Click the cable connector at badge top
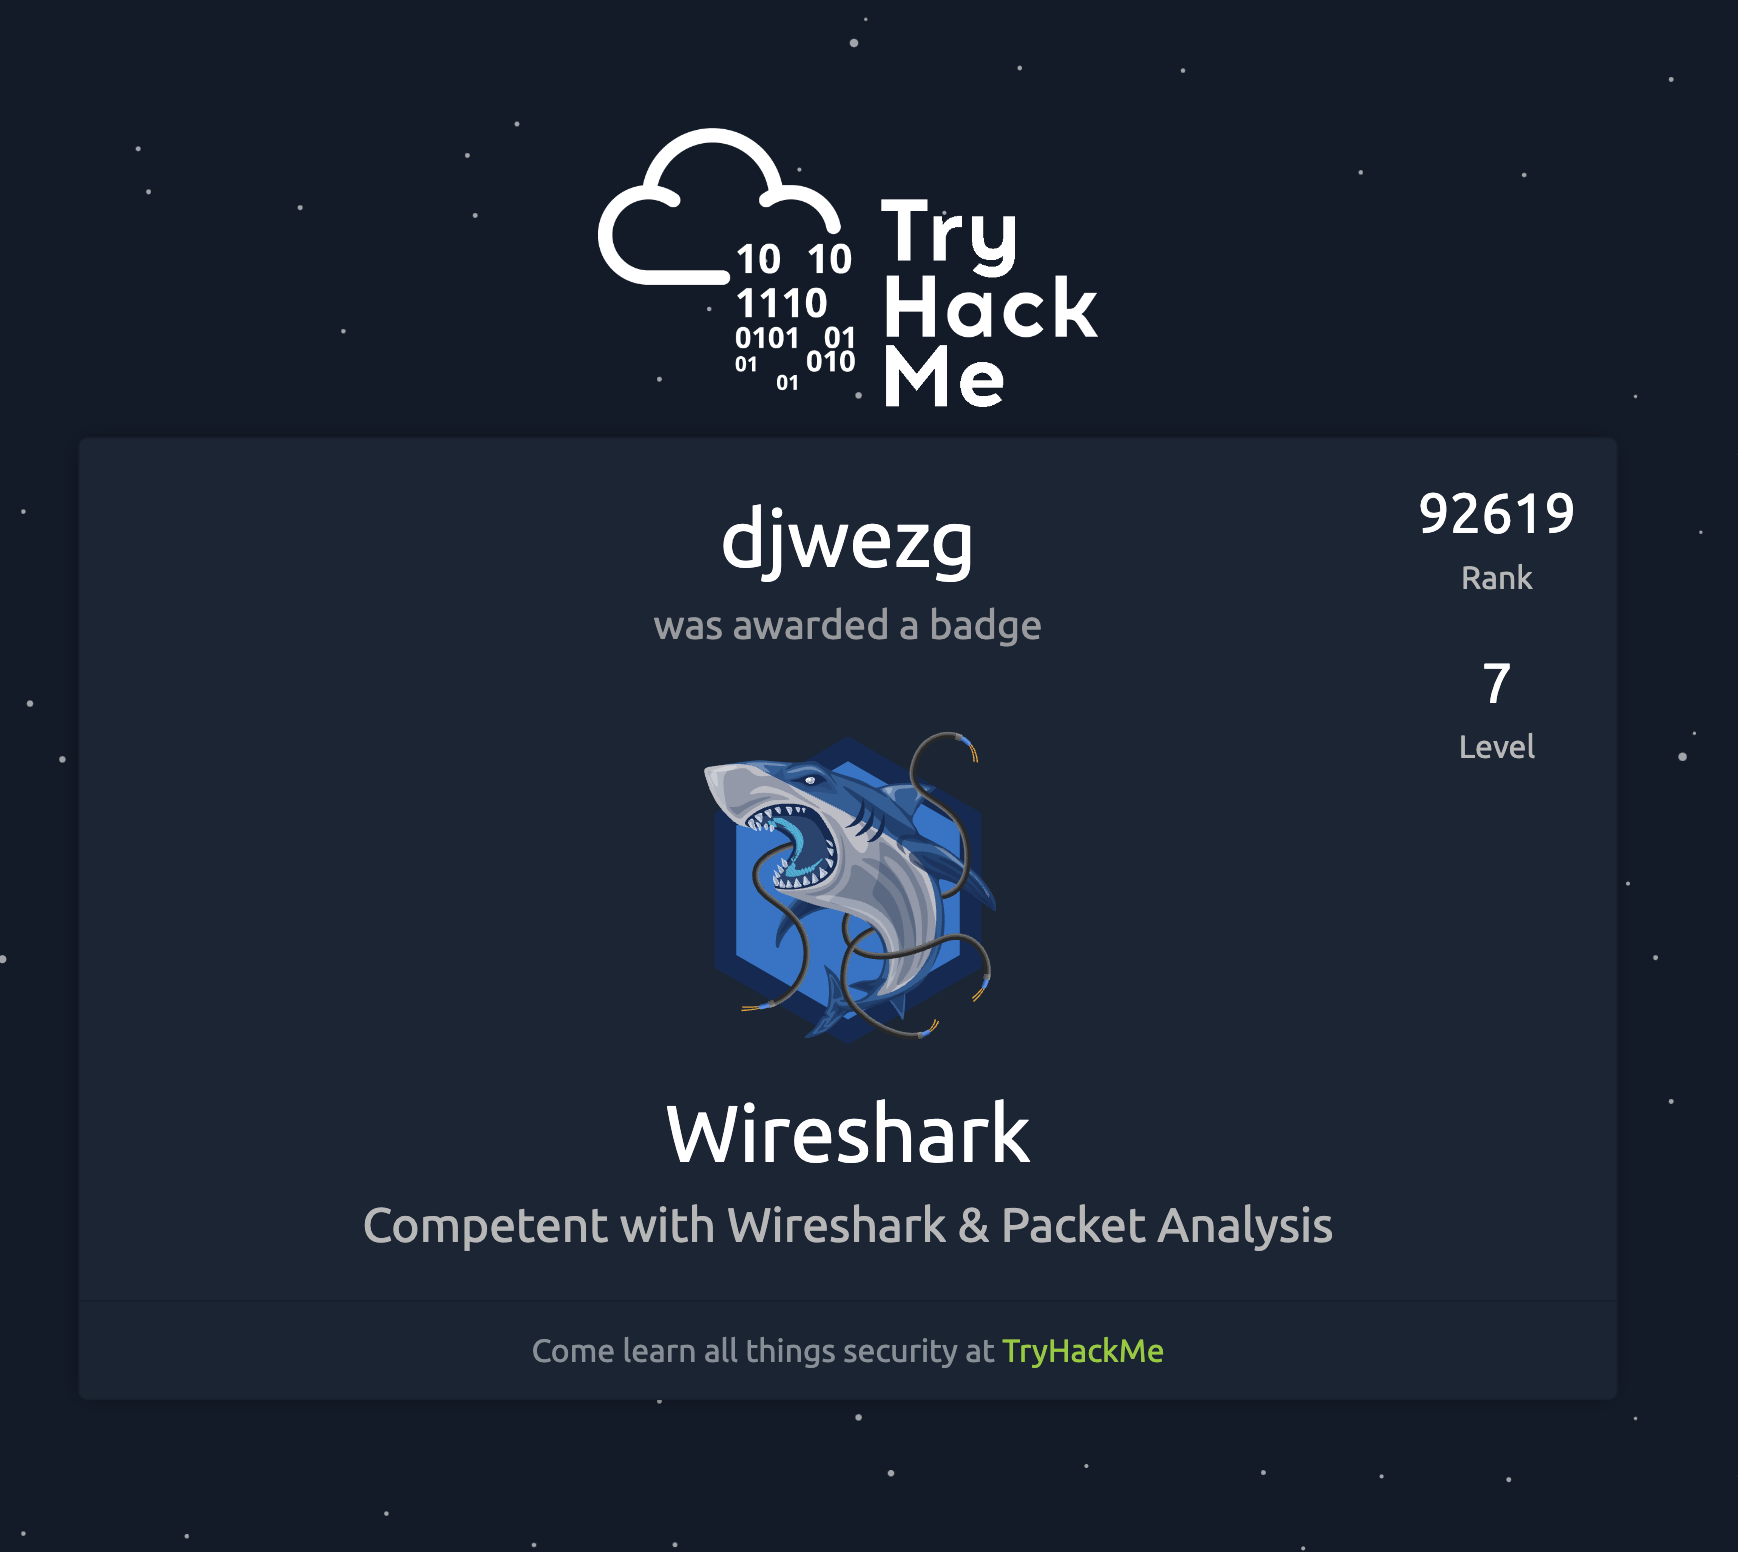 coord(966,746)
